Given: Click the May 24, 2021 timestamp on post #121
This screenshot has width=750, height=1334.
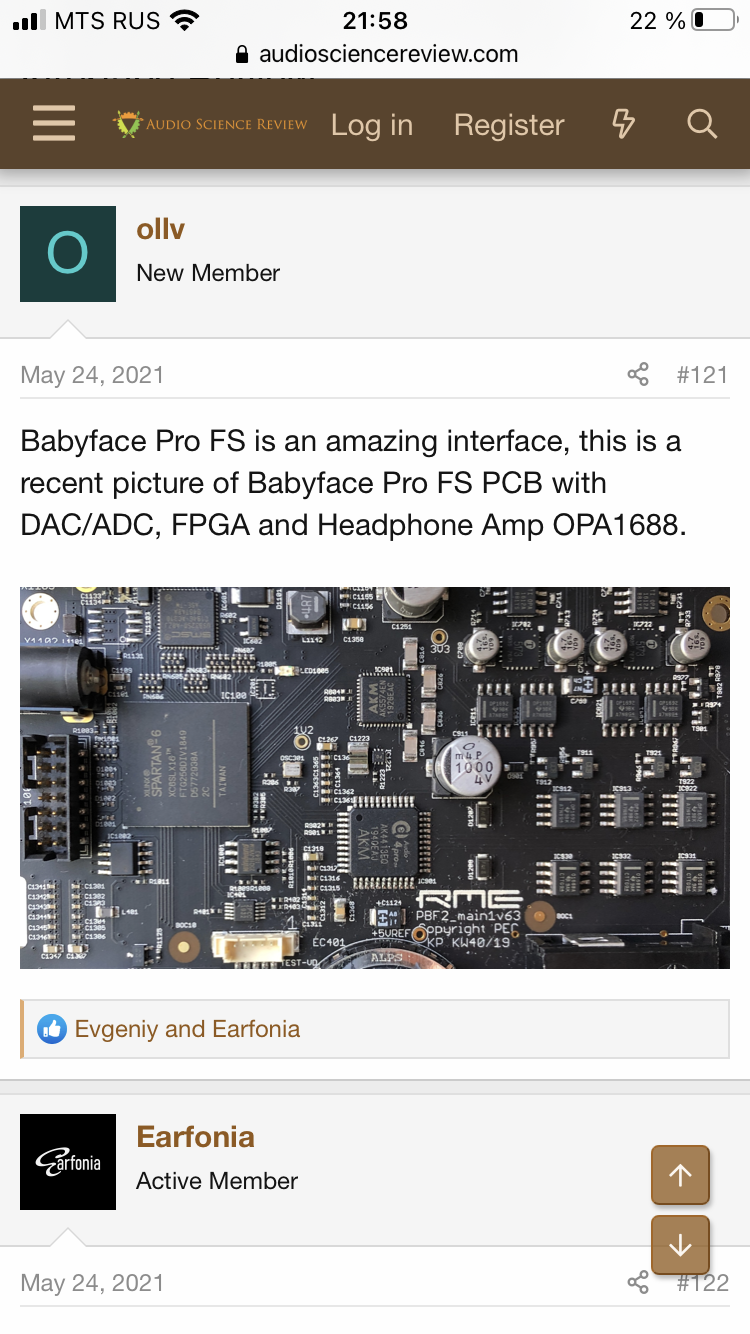Looking at the screenshot, I should (92, 375).
